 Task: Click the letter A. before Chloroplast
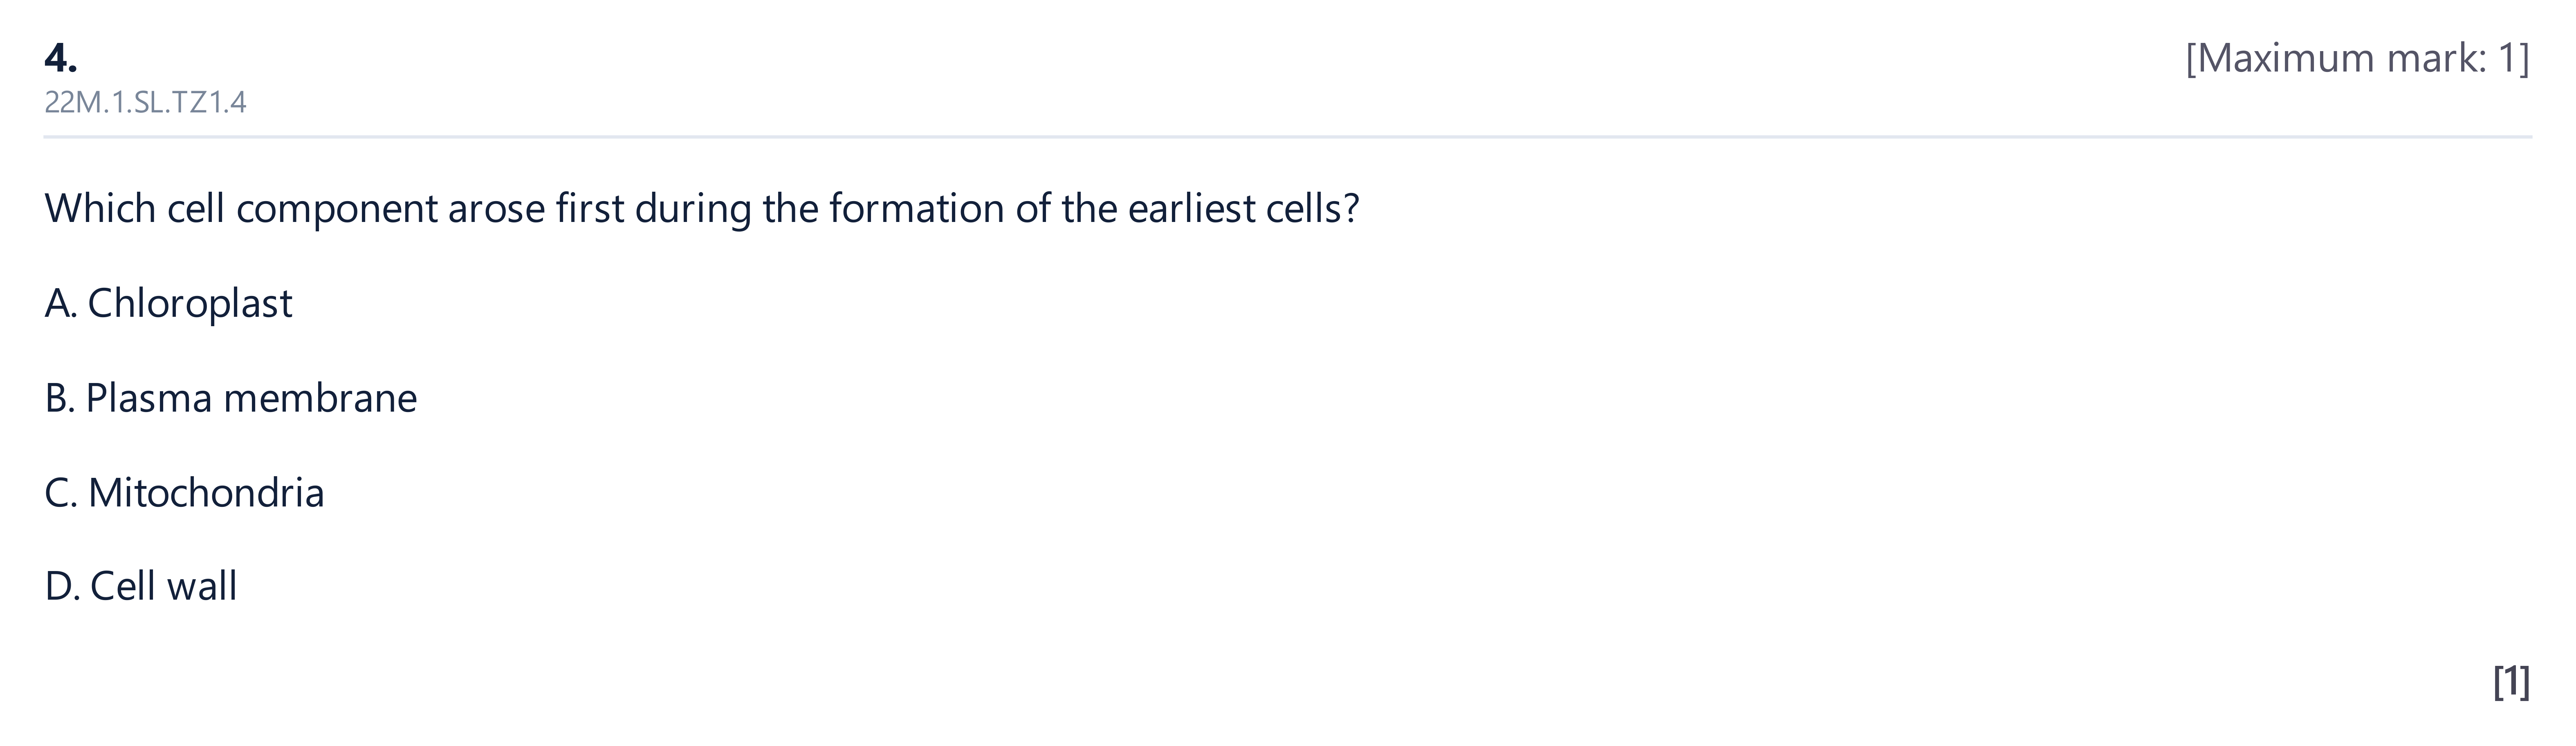point(61,303)
